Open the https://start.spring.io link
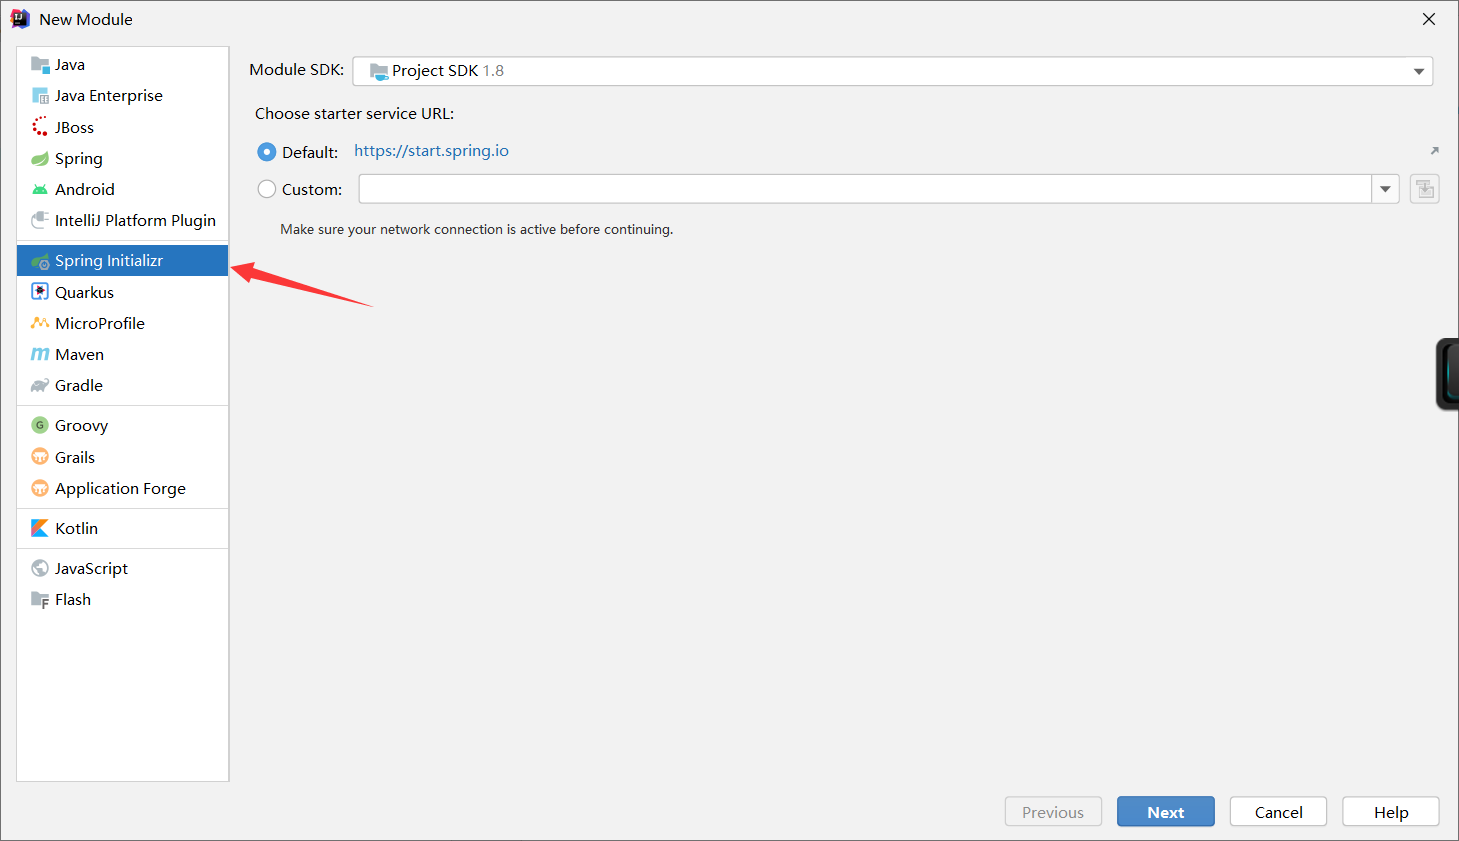Viewport: 1459px width, 841px height. coord(431,151)
